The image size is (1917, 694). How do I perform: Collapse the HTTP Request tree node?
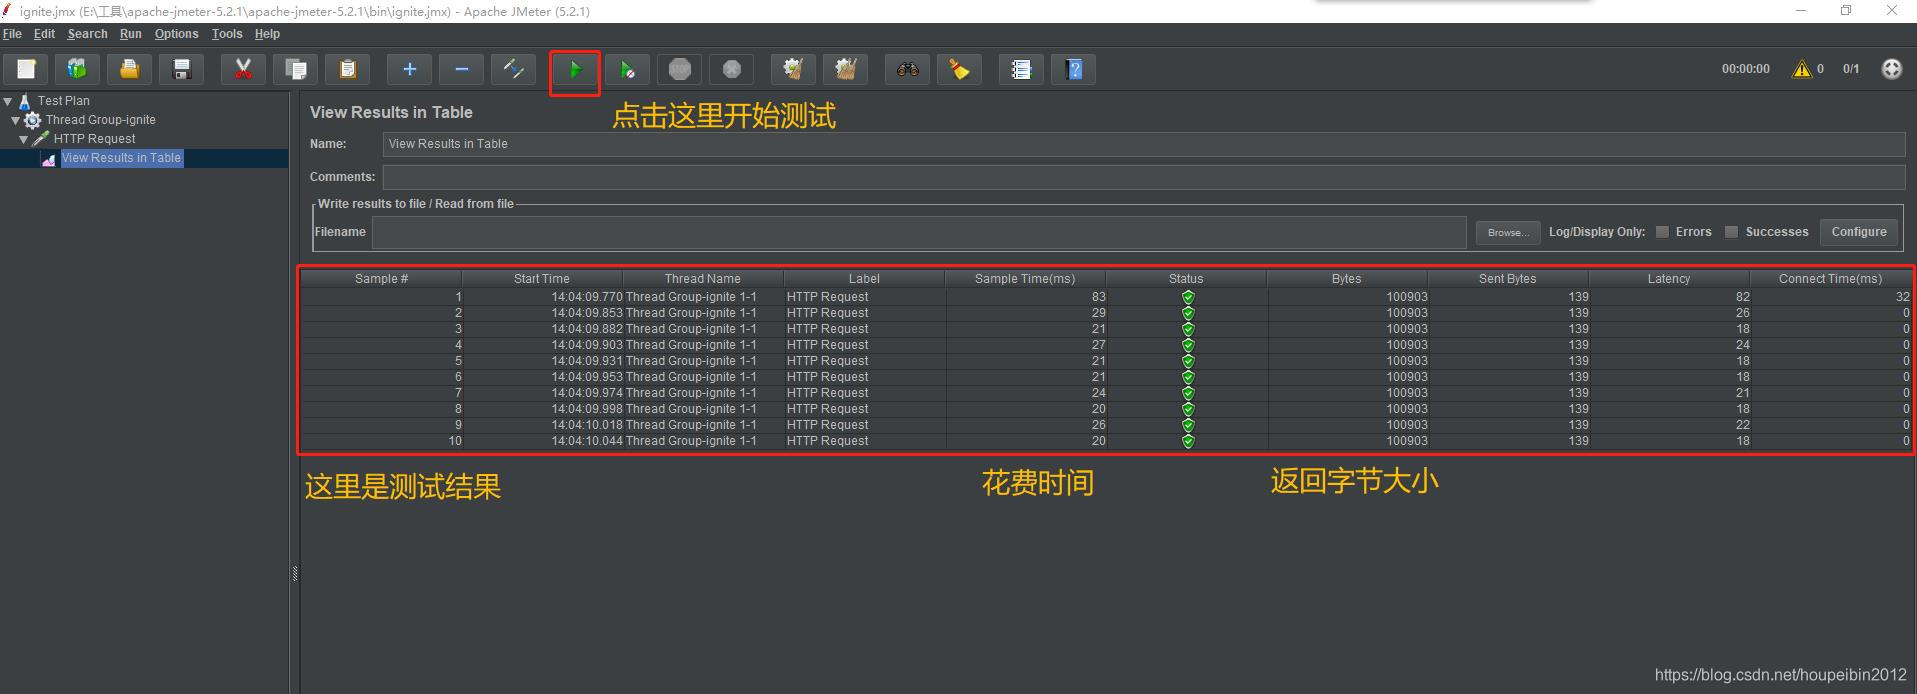(24, 139)
